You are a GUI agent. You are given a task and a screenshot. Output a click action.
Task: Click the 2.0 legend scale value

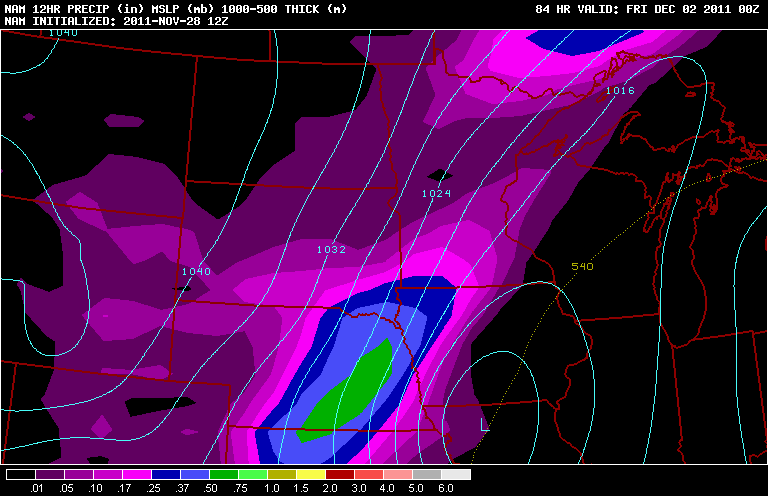click(x=330, y=488)
